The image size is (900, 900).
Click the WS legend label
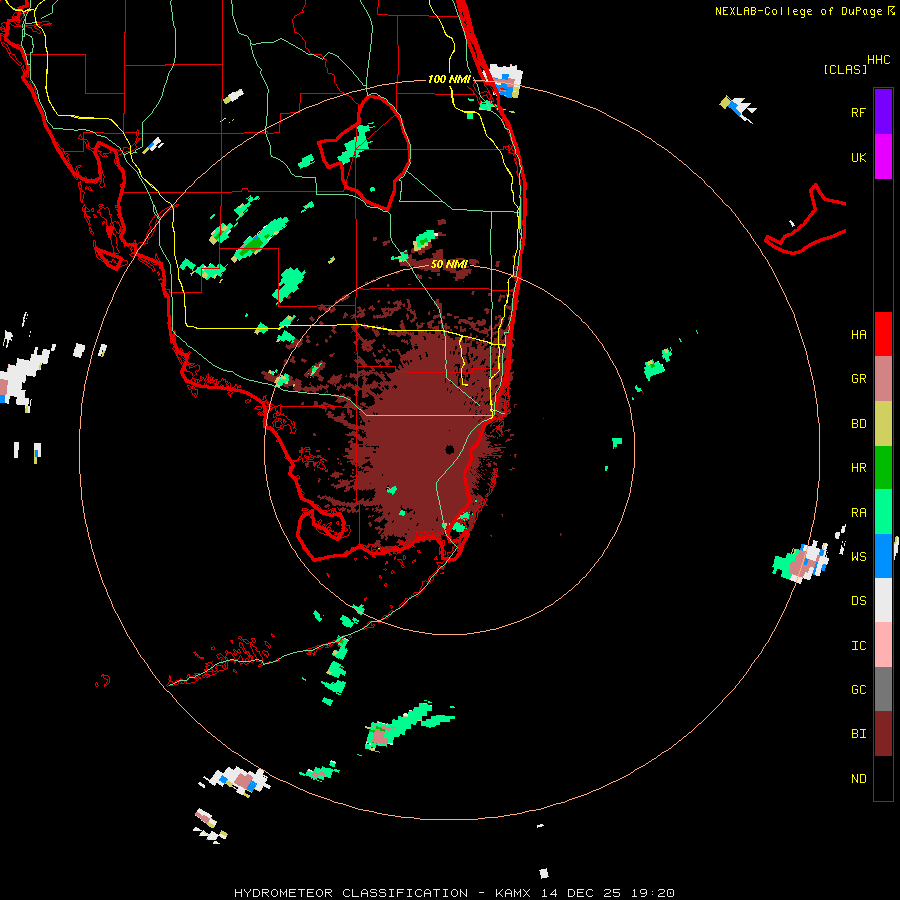[x=858, y=557]
